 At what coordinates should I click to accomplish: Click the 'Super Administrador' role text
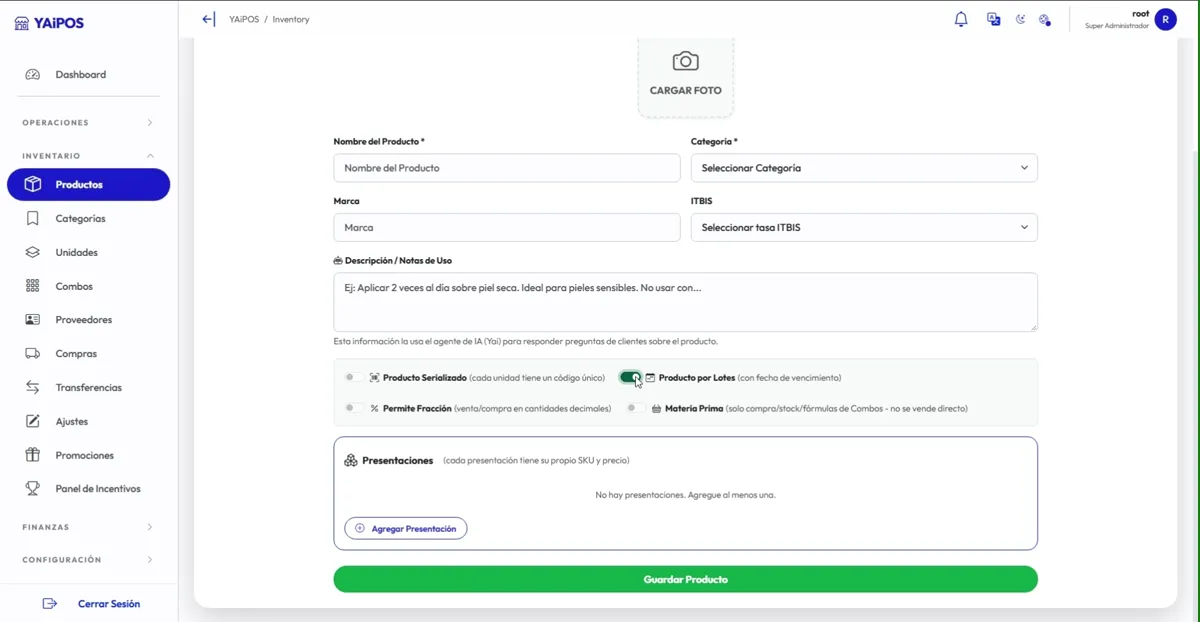pyautogui.click(x=1117, y=26)
